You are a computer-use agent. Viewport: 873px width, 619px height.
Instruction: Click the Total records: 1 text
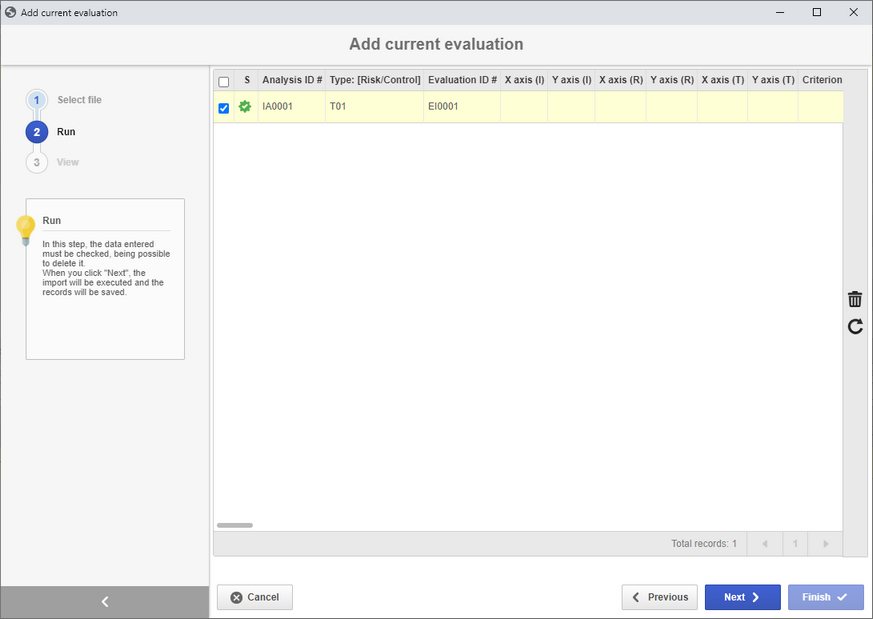coord(704,544)
